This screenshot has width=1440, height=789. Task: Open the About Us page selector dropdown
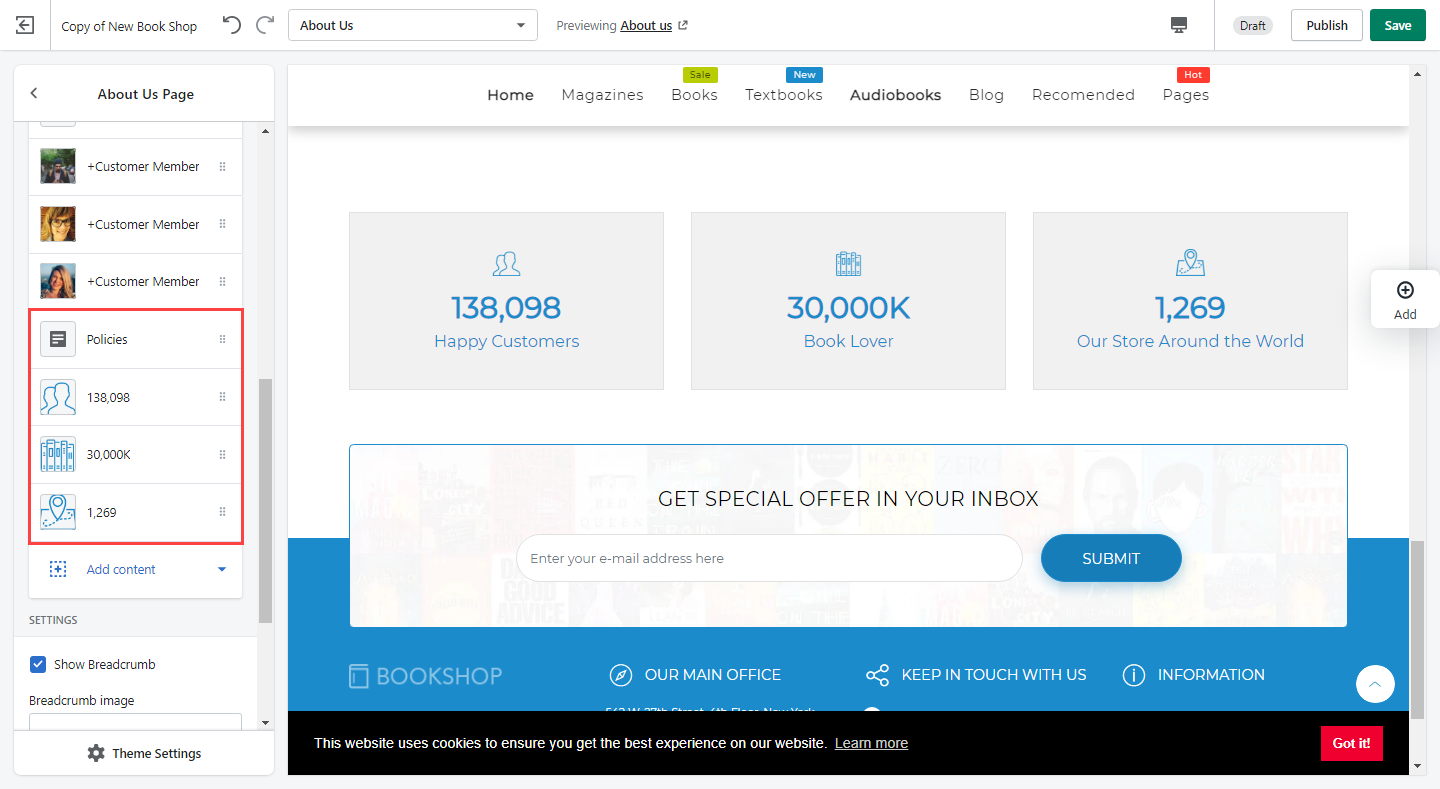[x=413, y=25]
